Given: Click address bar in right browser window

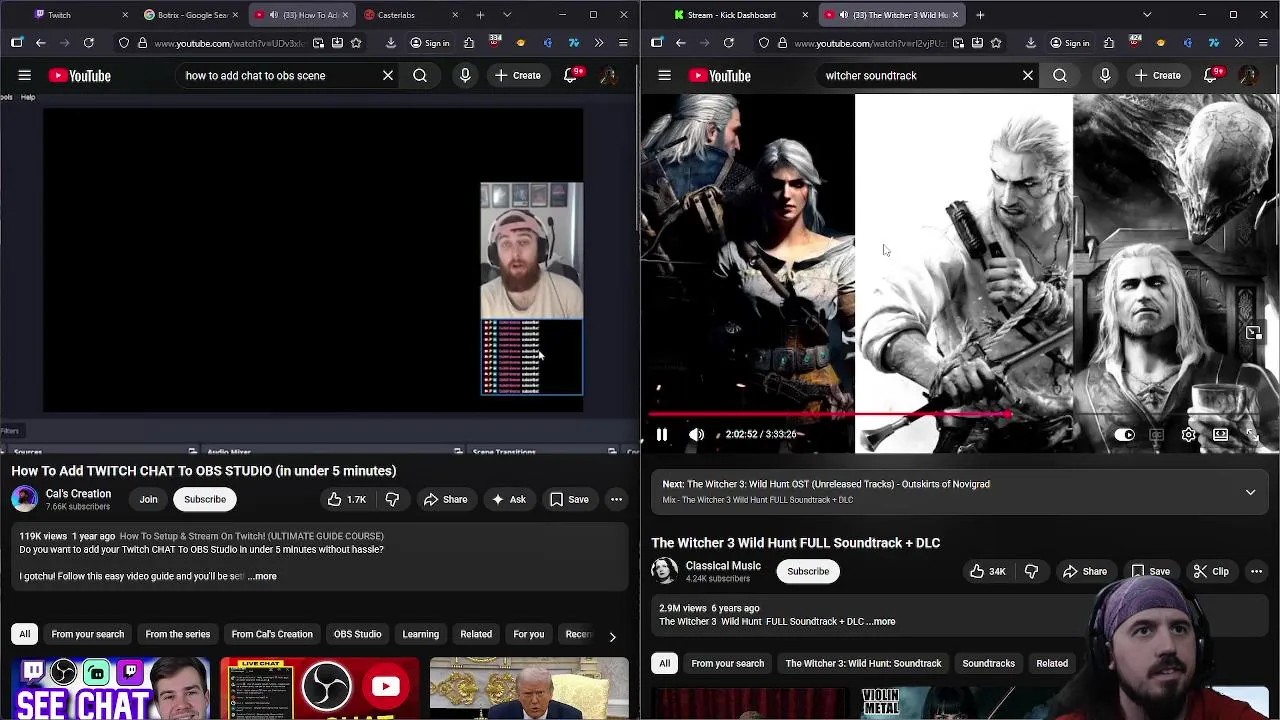Looking at the screenshot, I should (x=870, y=43).
